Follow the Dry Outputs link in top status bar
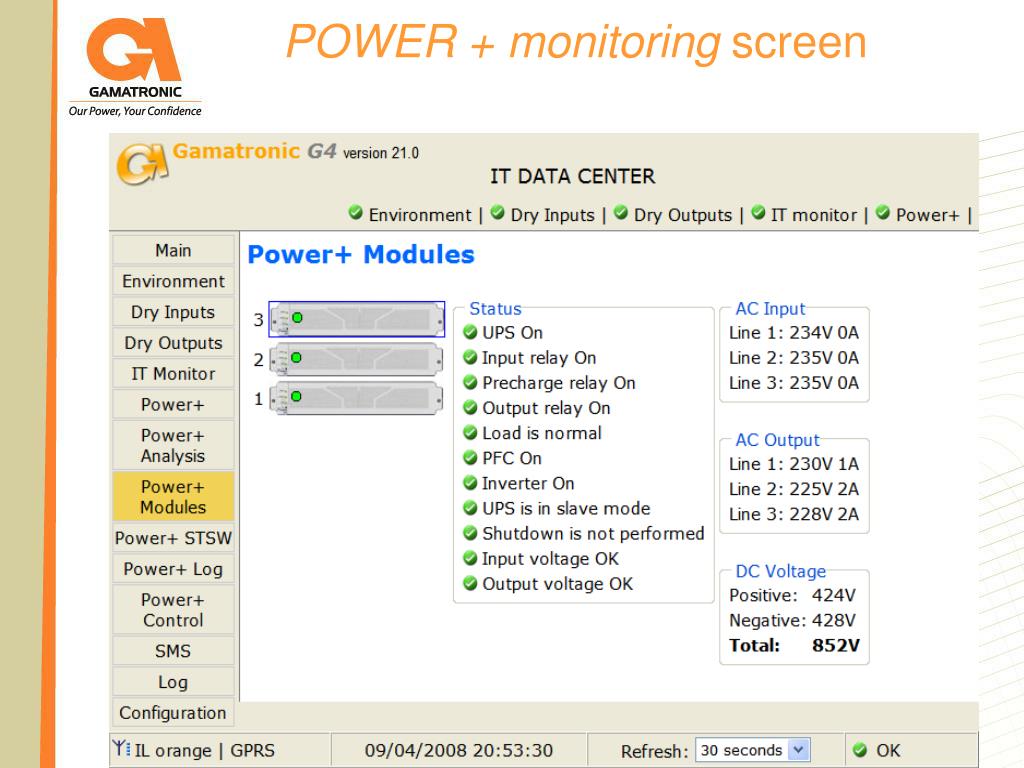Viewport: 1024px width, 768px height. point(683,215)
